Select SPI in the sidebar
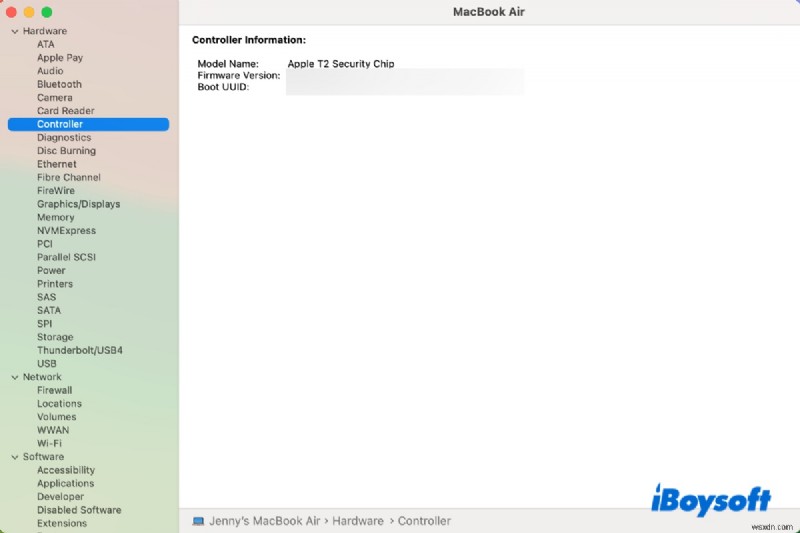 (44, 324)
